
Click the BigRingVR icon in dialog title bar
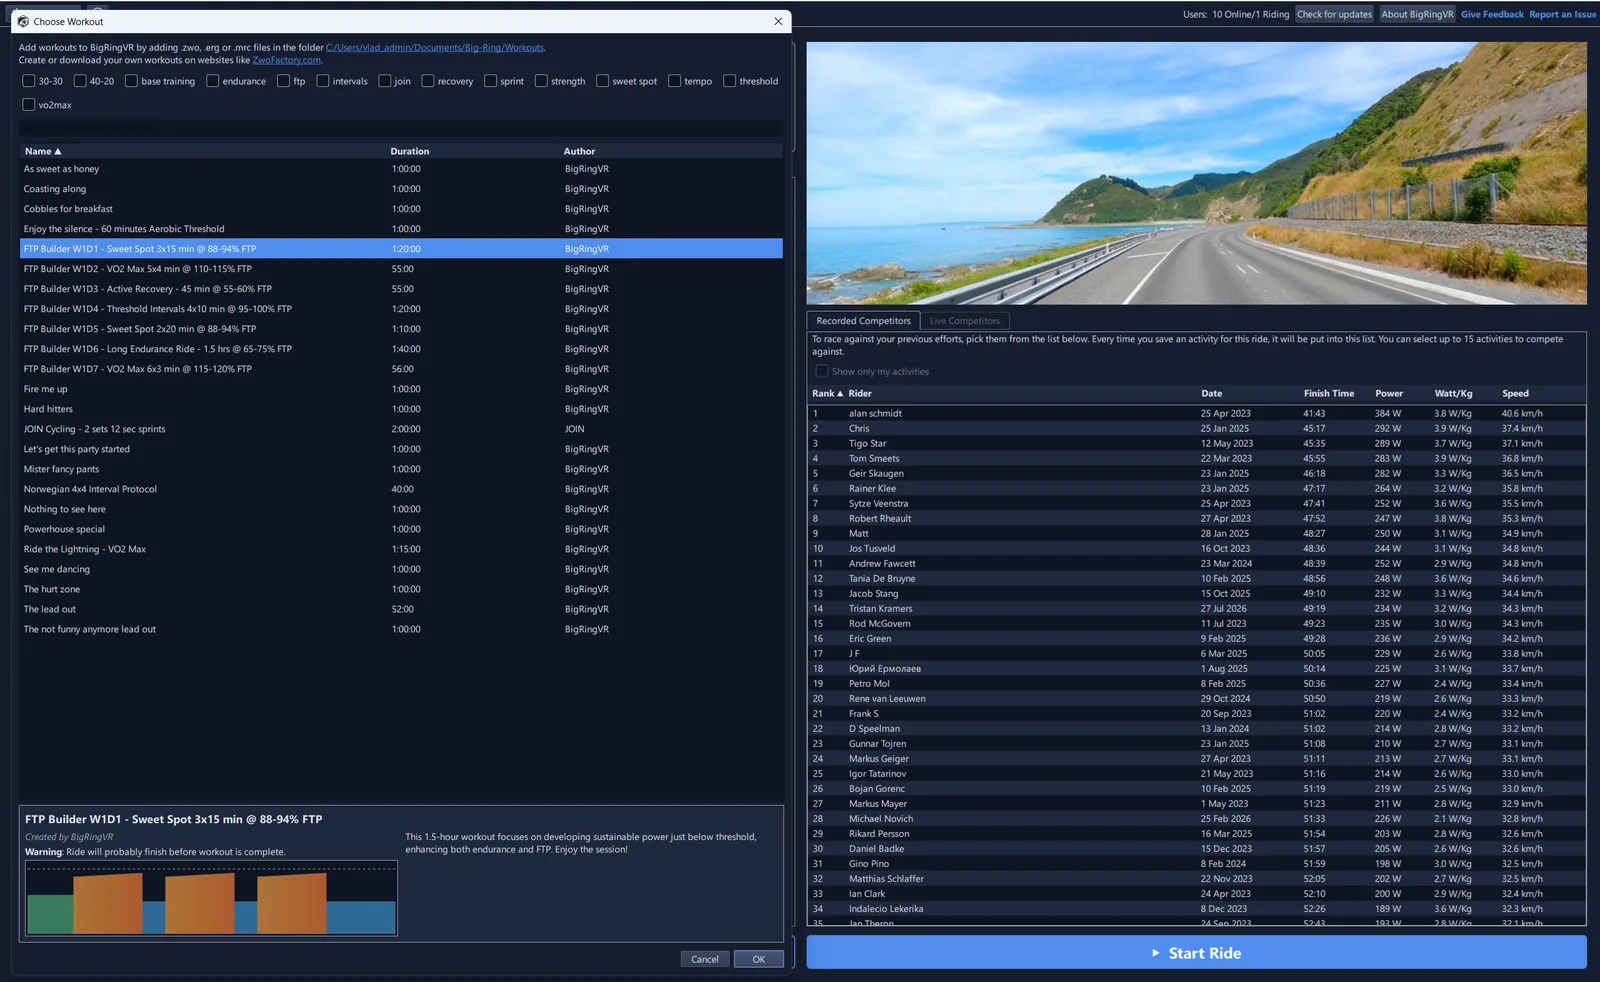coord(23,21)
